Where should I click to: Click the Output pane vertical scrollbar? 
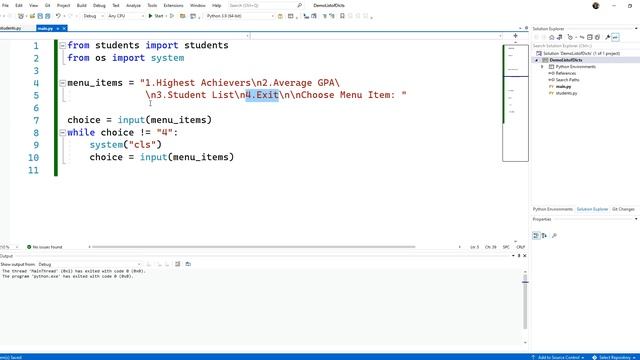[525, 301]
